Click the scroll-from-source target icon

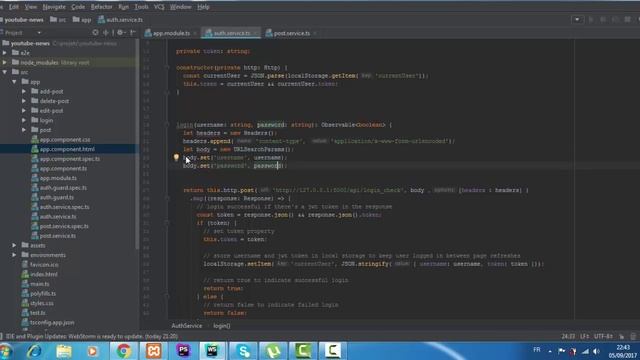(96, 32)
